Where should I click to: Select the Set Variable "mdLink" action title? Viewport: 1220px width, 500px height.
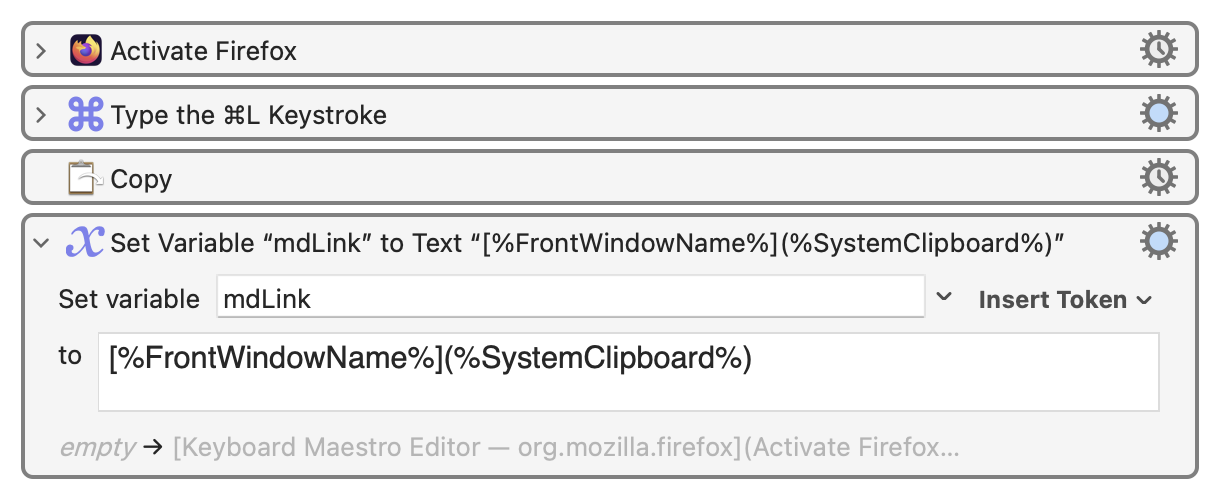(586, 242)
